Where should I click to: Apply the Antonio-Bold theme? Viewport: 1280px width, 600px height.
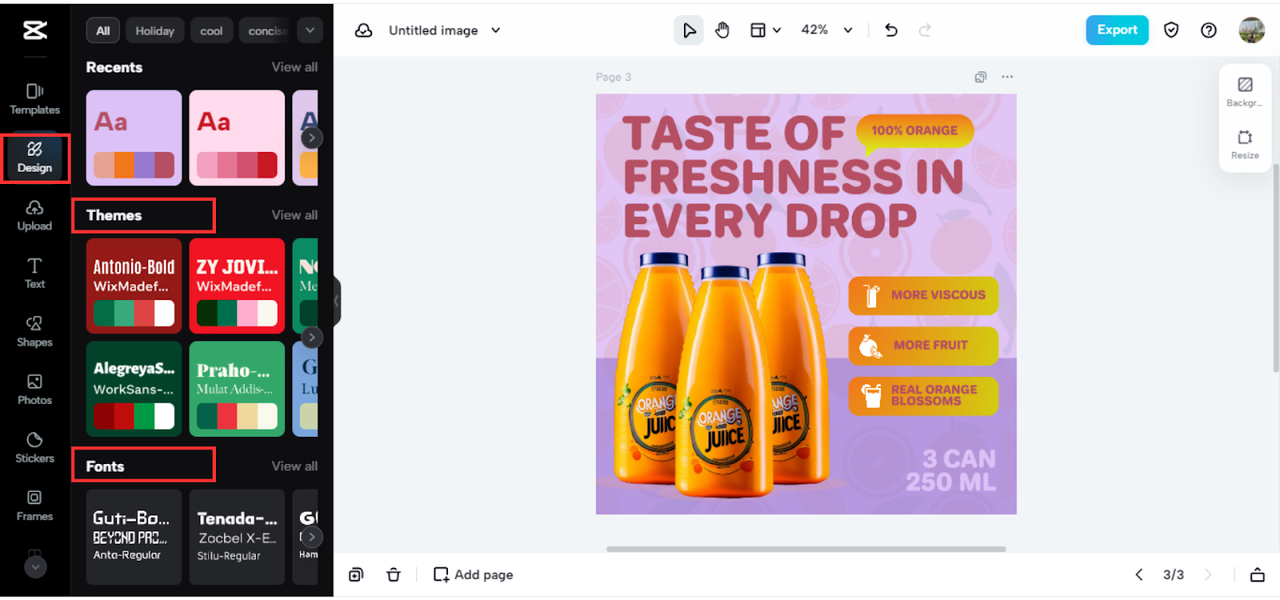click(134, 285)
